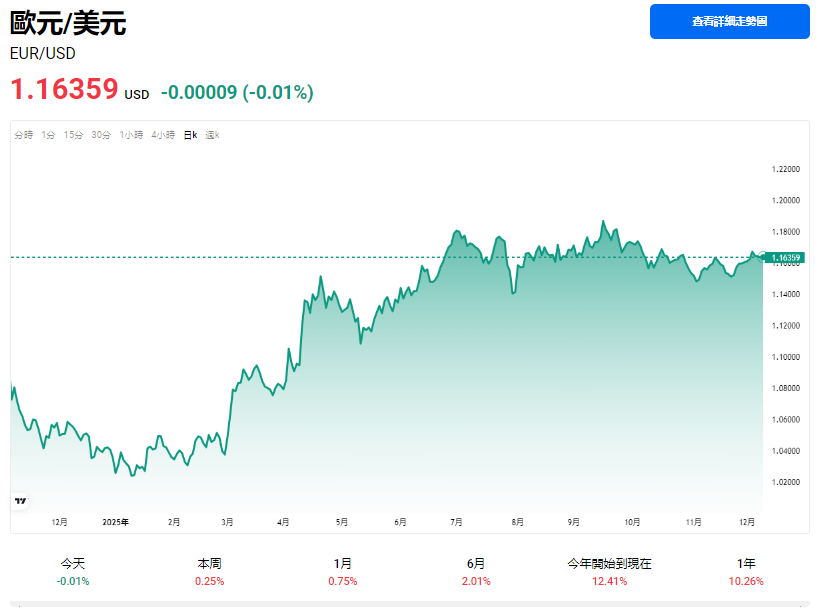Select the 1分 chart interval
The height and width of the screenshot is (613, 824).
click(48, 135)
